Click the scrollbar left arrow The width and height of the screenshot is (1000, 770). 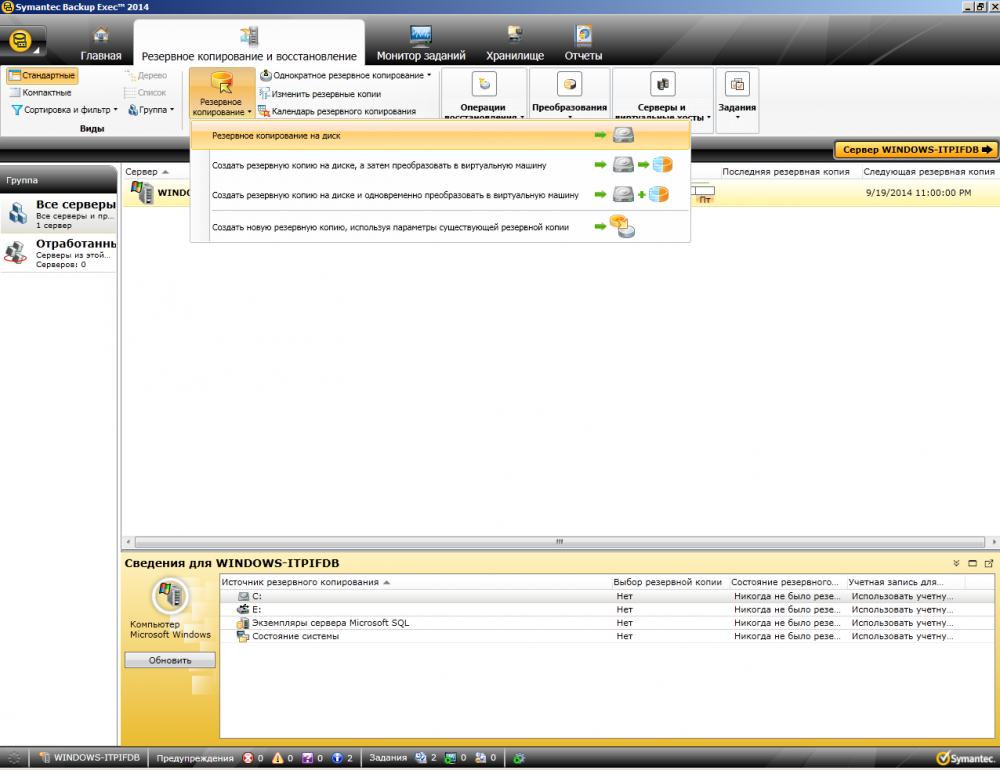(128, 542)
